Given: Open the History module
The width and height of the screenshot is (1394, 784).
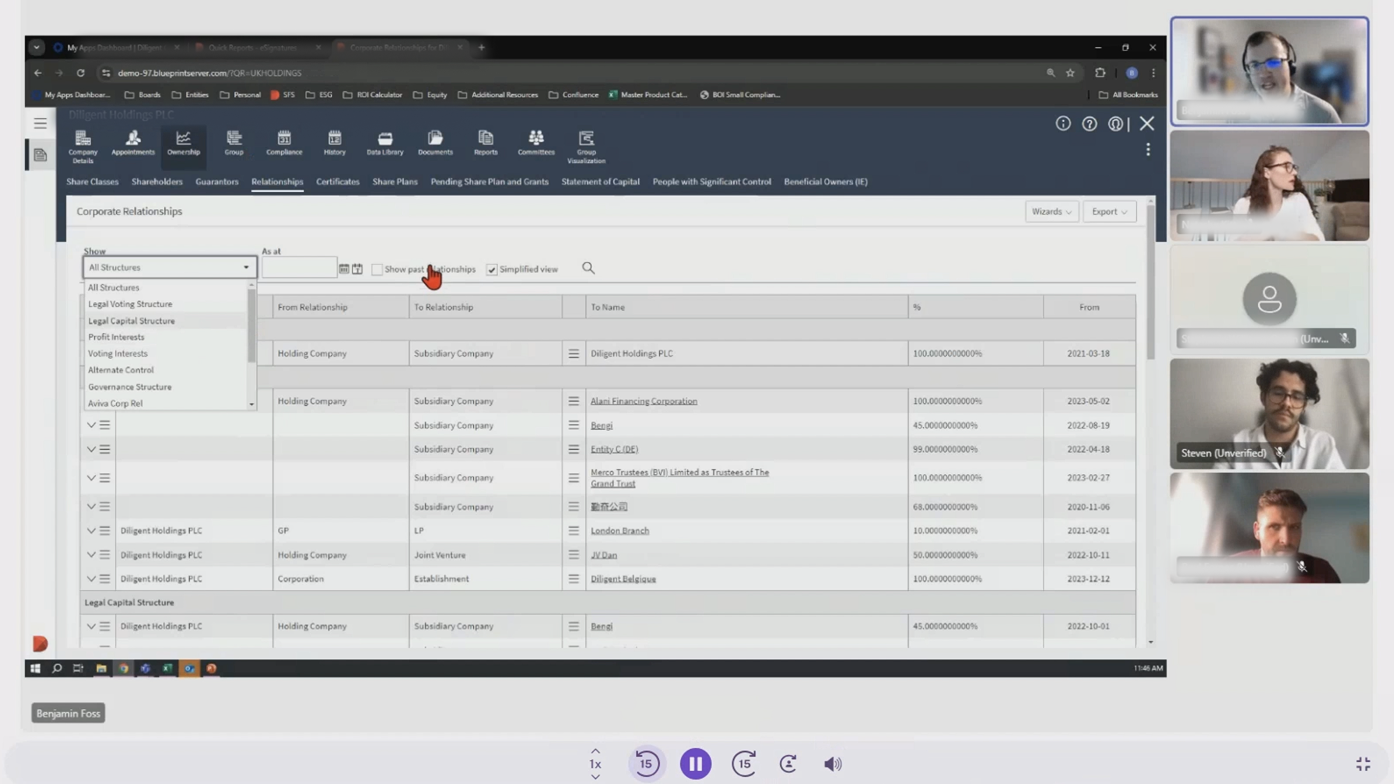Looking at the screenshot, I should pyautogui.click(x=334, y=143).
